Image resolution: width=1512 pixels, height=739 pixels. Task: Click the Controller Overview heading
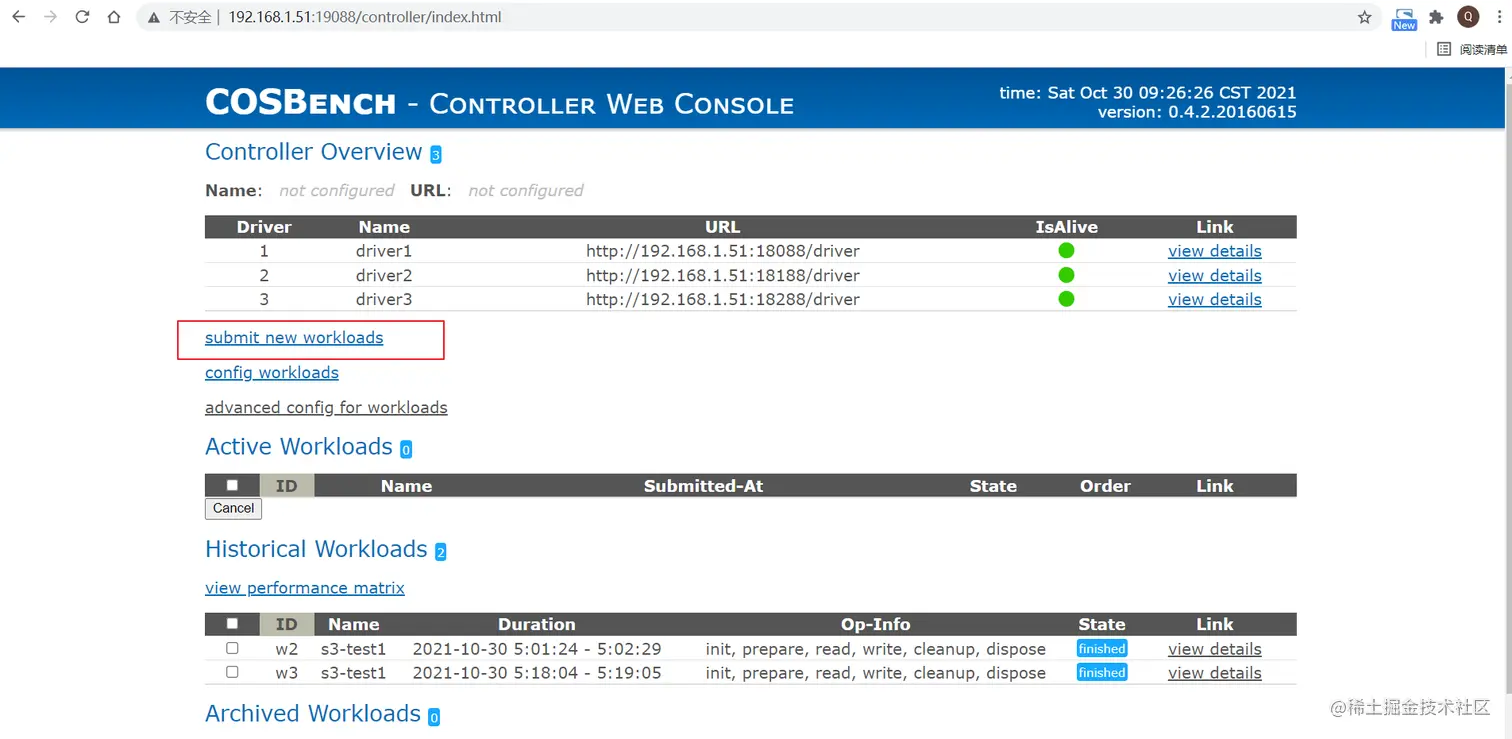[313, 152]
